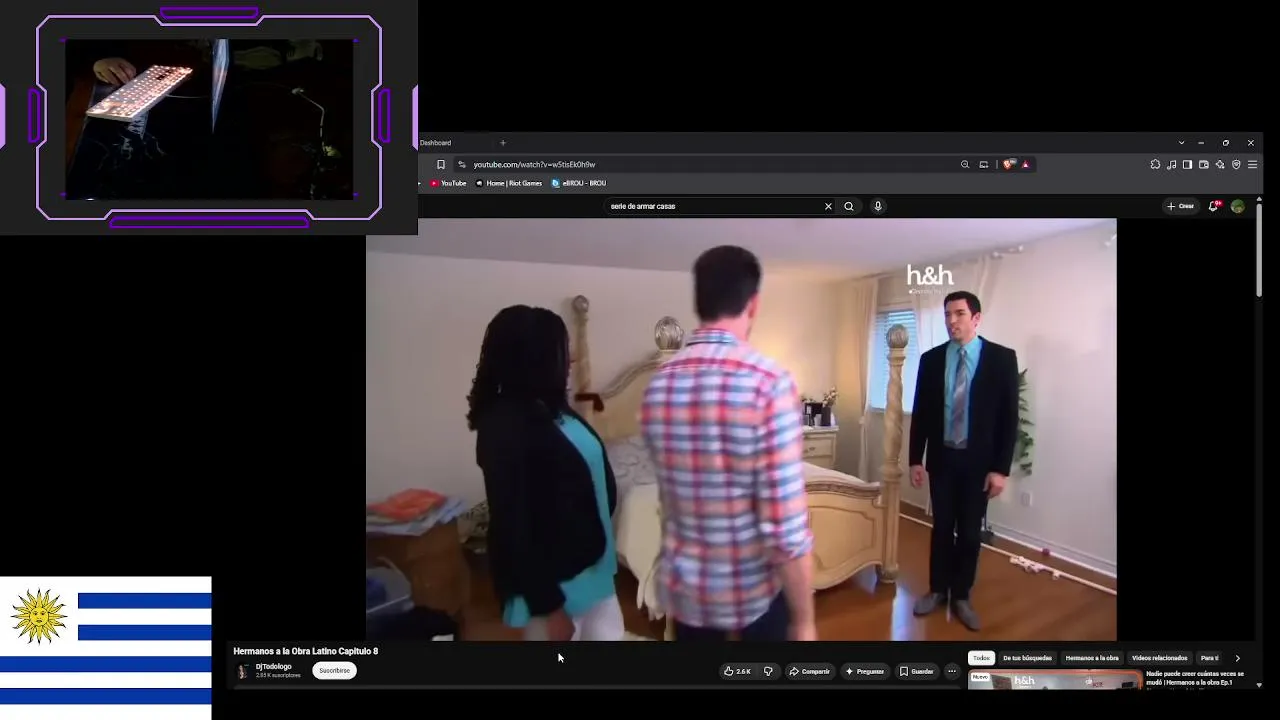Select the Todos filter chip

point(981,659)
